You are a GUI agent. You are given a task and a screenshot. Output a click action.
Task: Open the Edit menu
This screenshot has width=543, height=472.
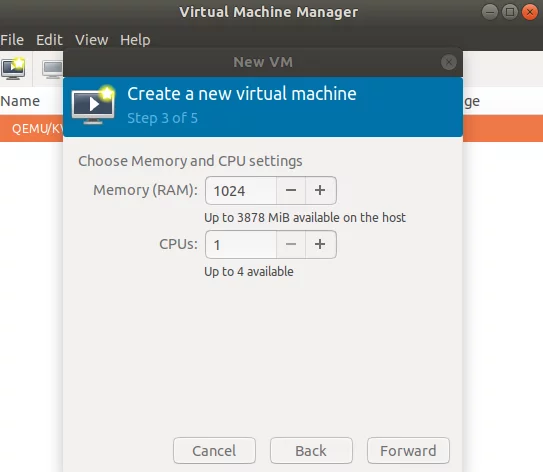tap(49, 40)
